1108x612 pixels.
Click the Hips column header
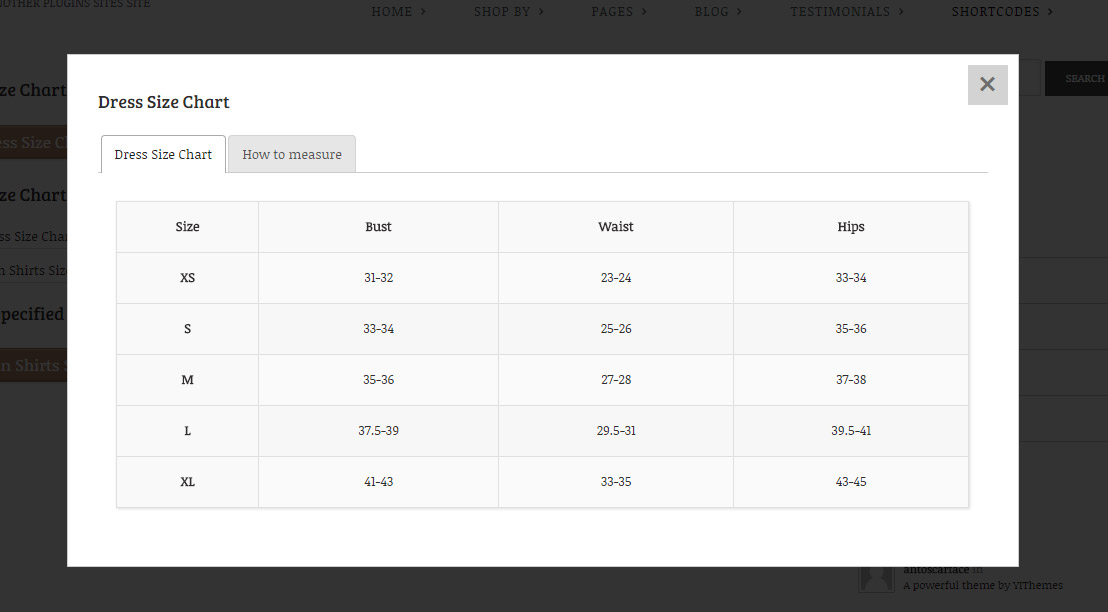click(x=851, y=227)
